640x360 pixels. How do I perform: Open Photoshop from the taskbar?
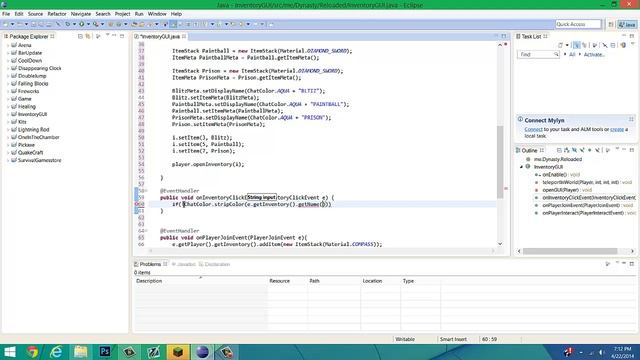click(105, 352)
